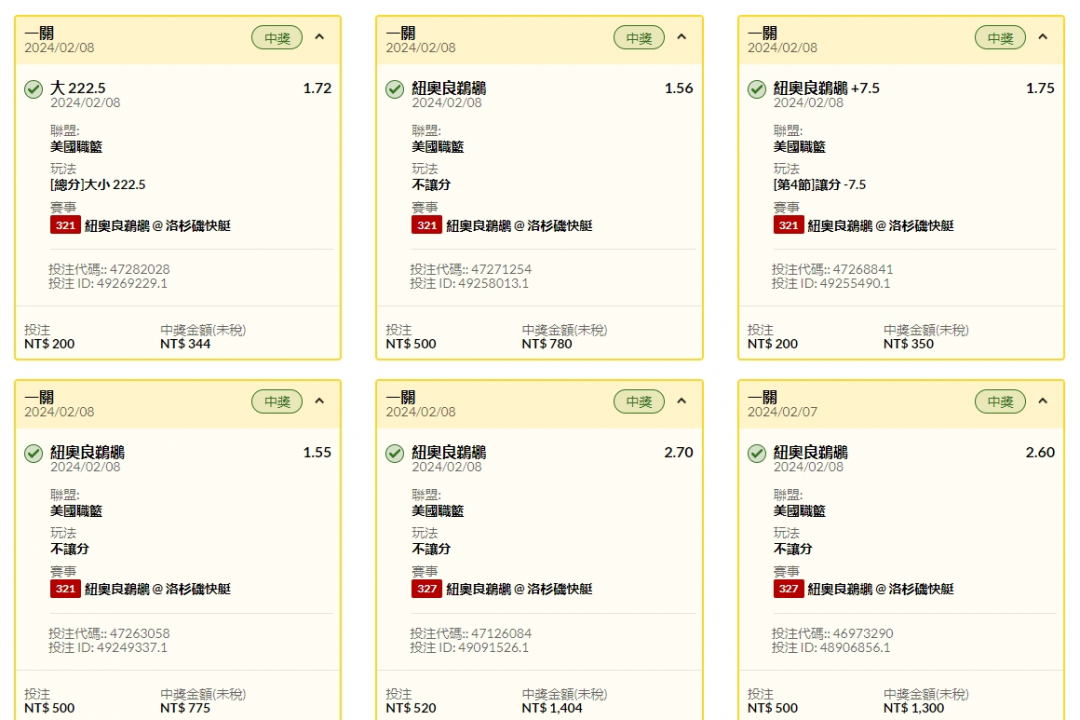The height and width of the screenshot is (720, 1080).
Task: Click the matchup text on the 大 222.5 card
Action: [158, 225]
